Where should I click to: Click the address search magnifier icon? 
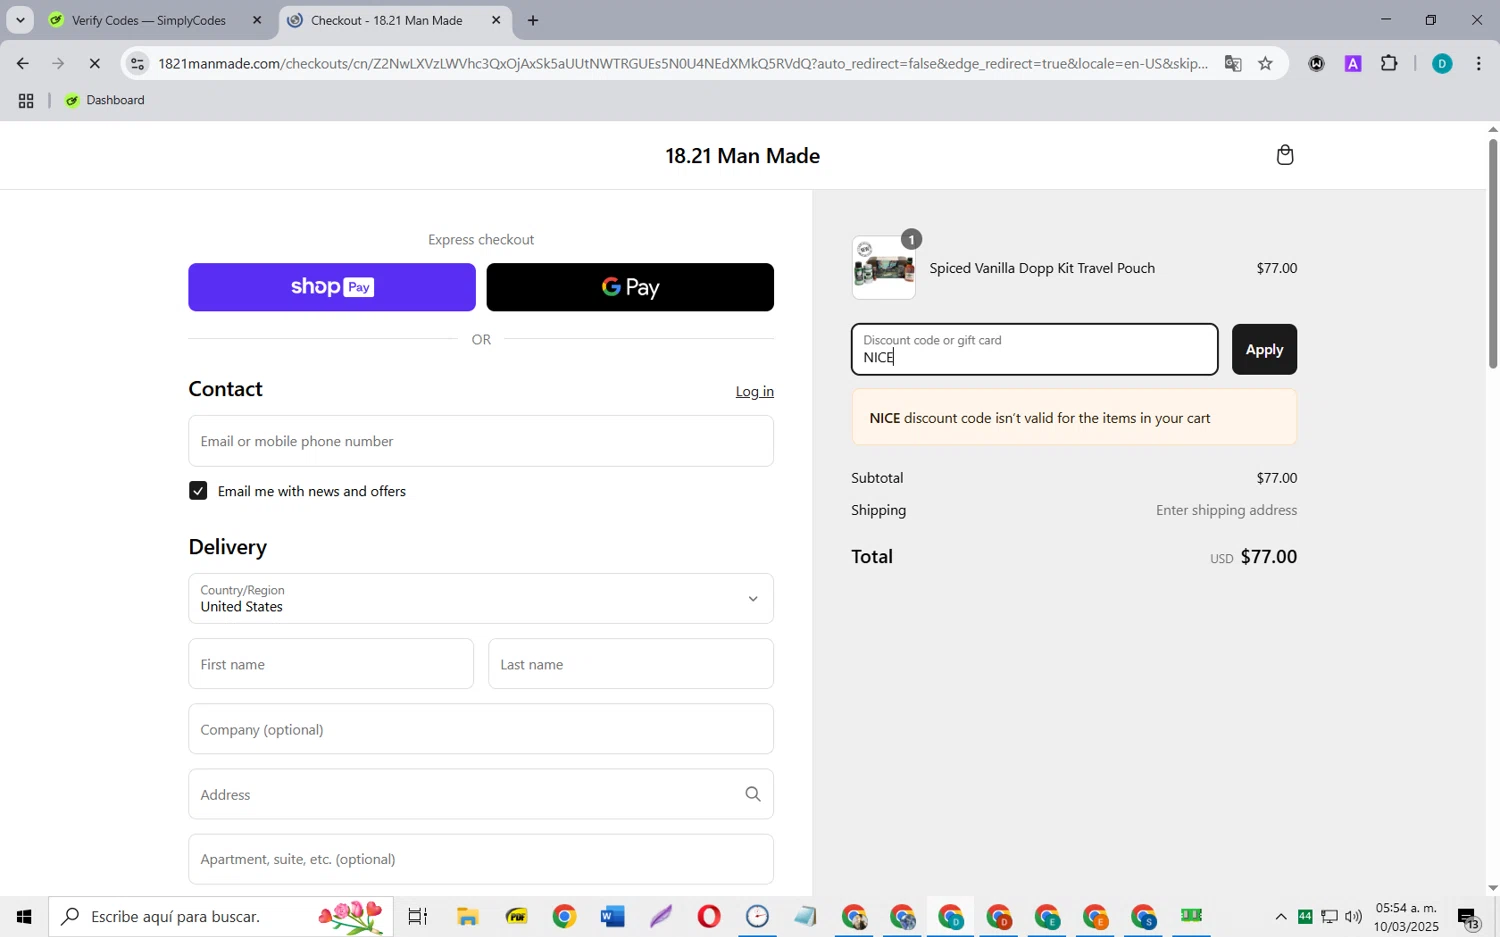point(753,794)
